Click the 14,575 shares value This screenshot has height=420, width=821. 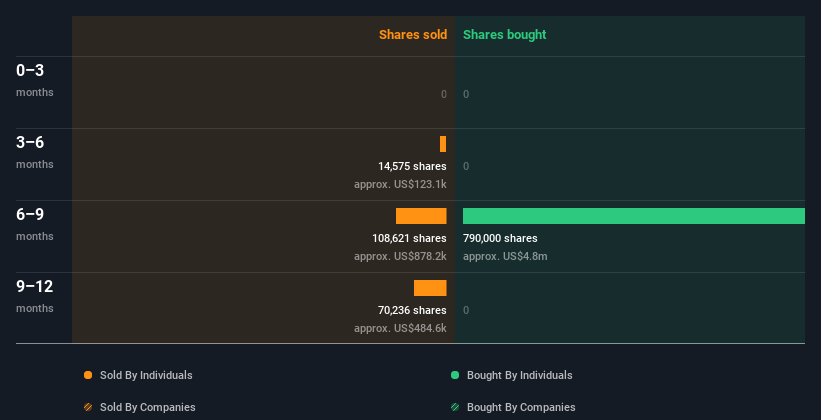(x=413, y=167)
